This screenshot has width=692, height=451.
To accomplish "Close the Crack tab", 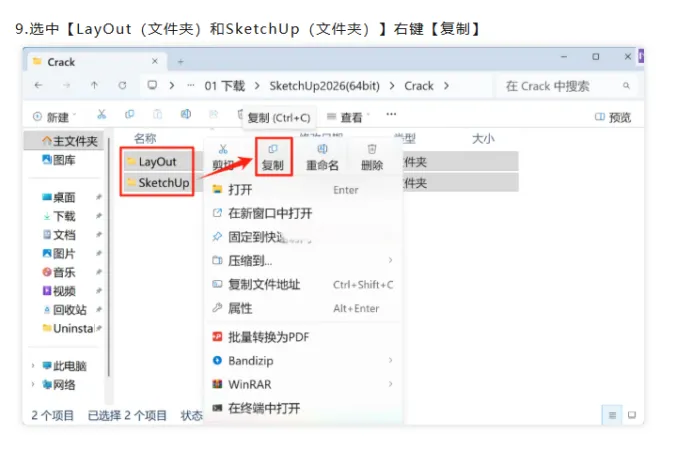I will [x=155, y=61].
